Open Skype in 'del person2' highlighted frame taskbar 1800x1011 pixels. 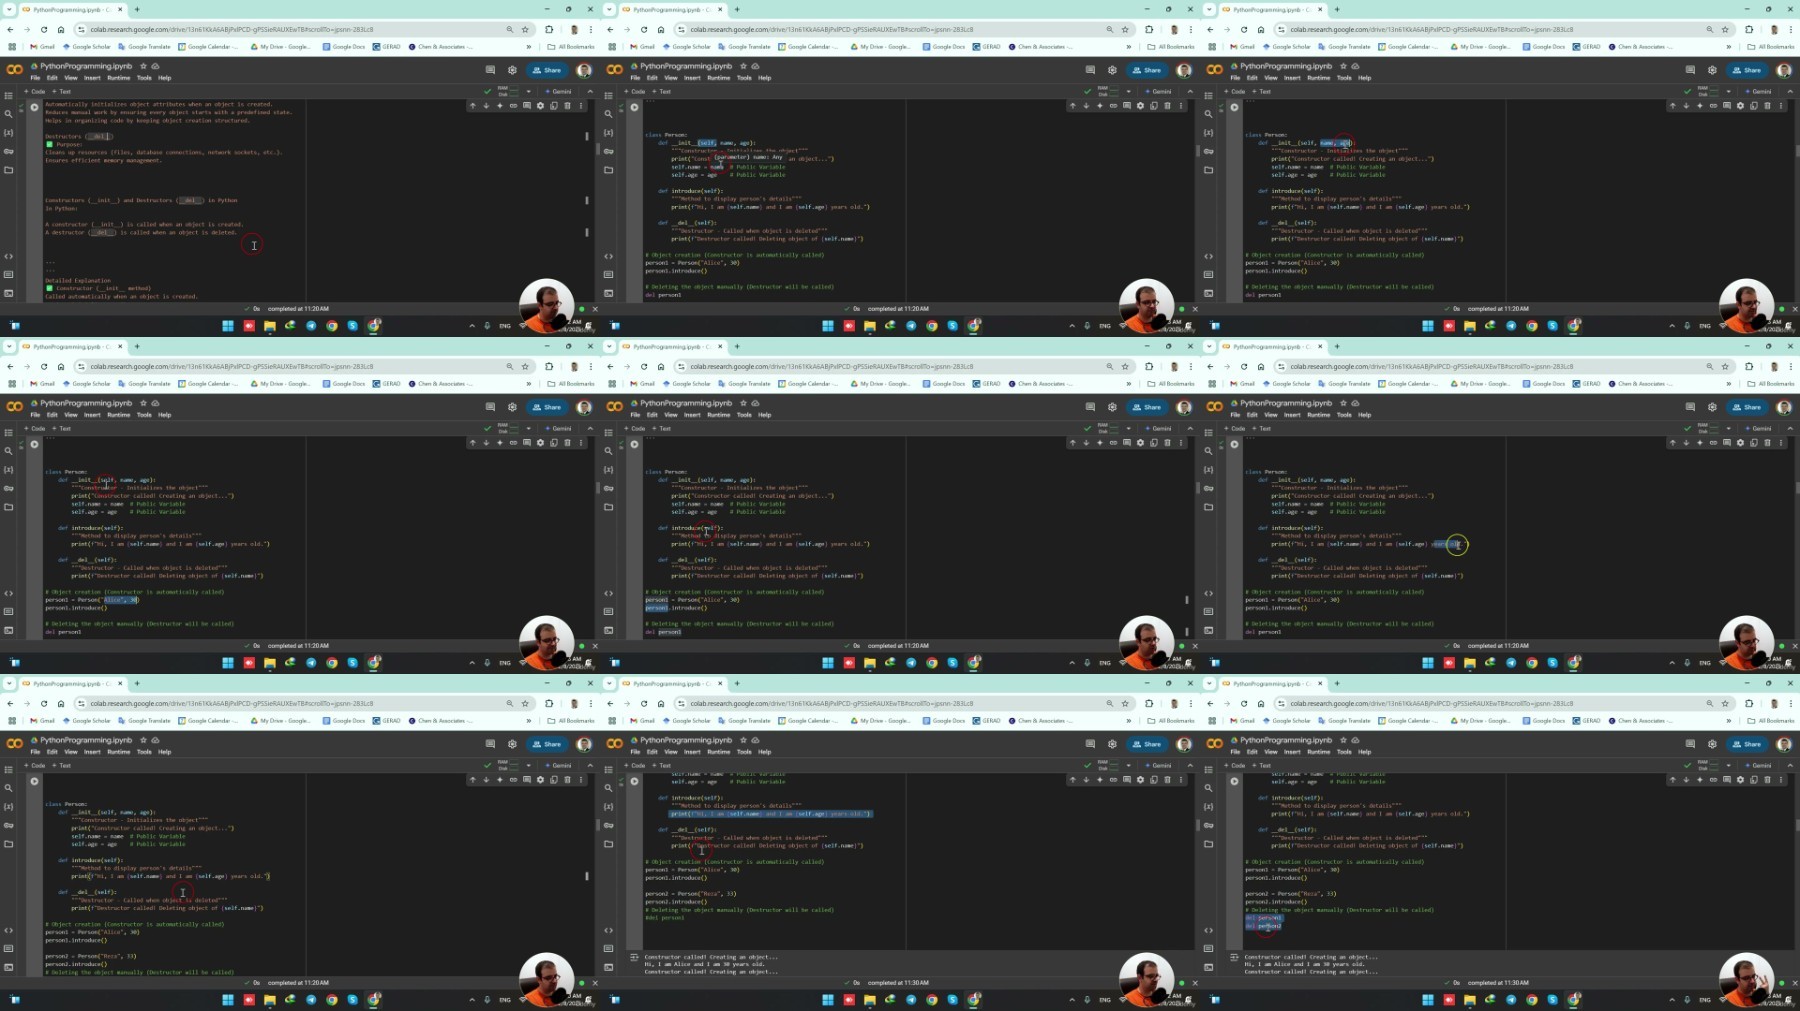pyautogui.click(x=1552, y=999)
